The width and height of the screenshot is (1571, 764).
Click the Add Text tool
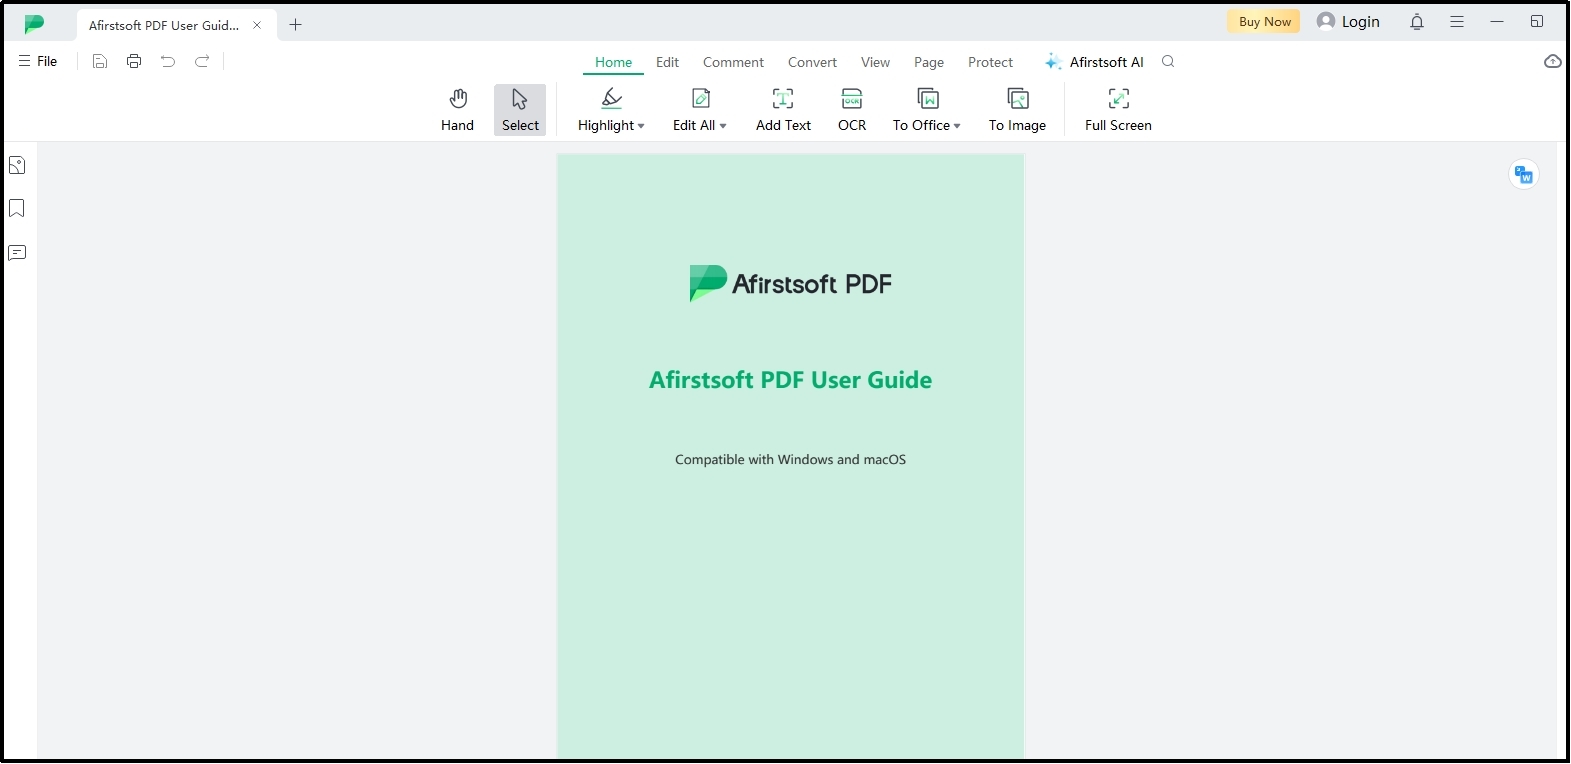[783, 110]
